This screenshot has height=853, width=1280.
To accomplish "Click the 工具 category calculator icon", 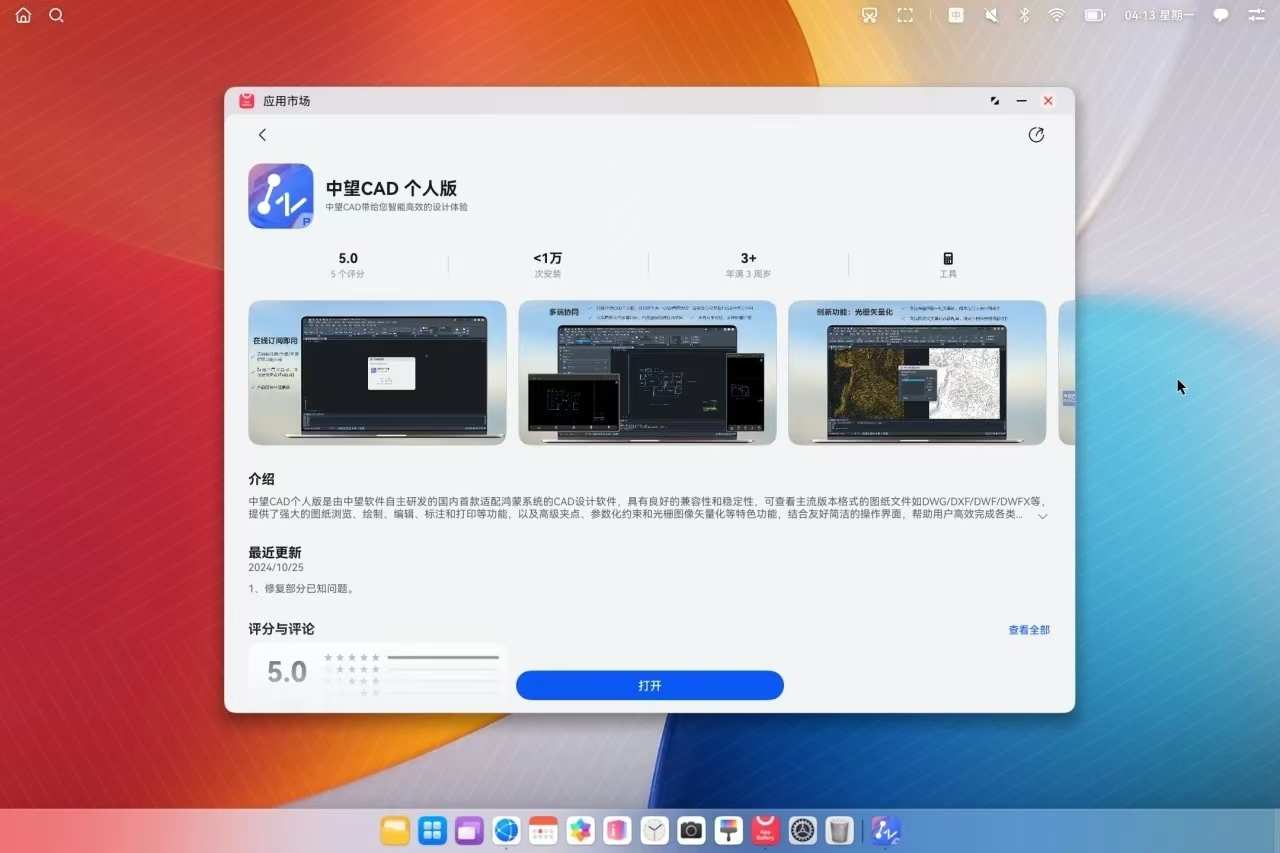I will point(948,258).
